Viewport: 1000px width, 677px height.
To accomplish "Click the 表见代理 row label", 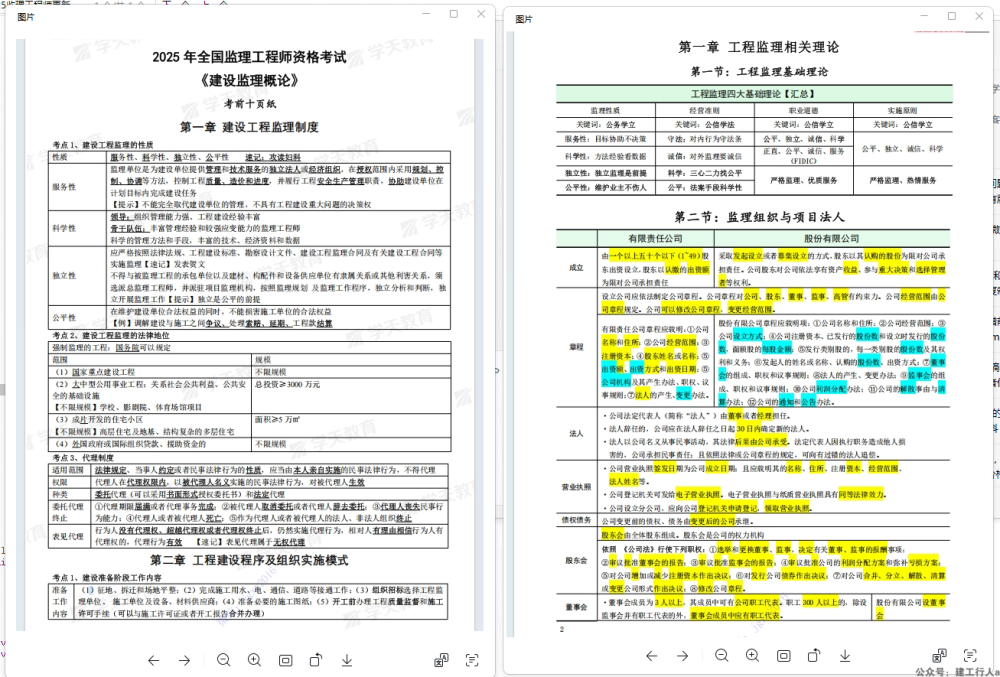I will tap(67, 537).
